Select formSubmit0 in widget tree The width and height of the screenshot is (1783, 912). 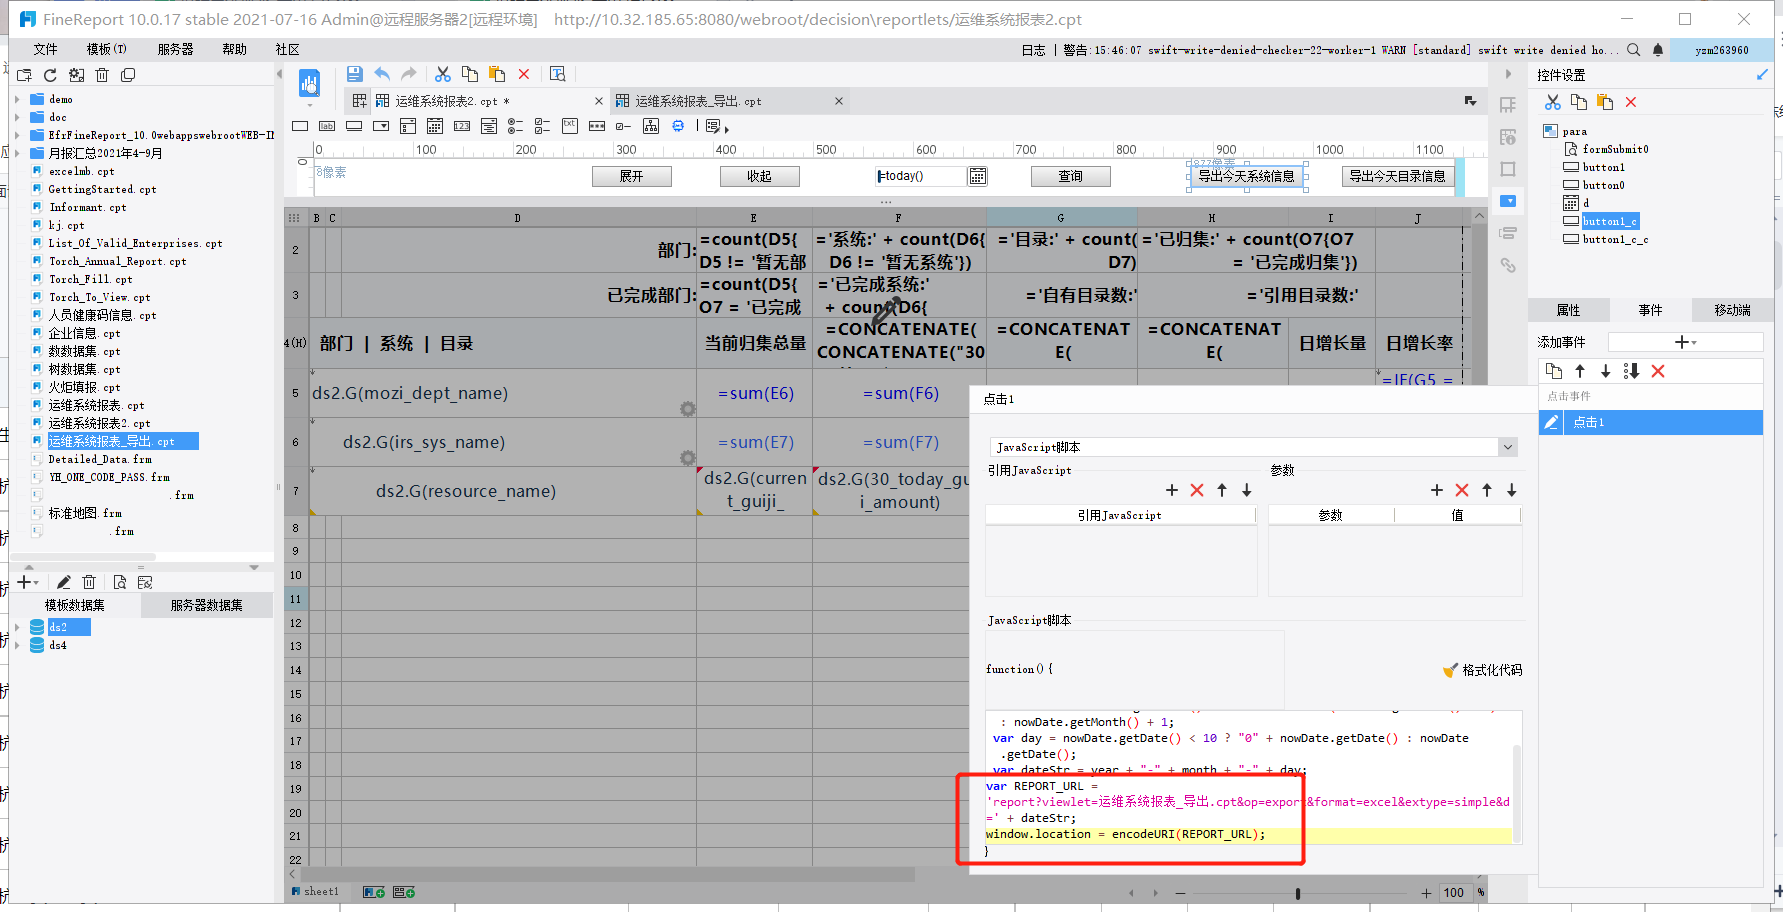pos(1615,149)
